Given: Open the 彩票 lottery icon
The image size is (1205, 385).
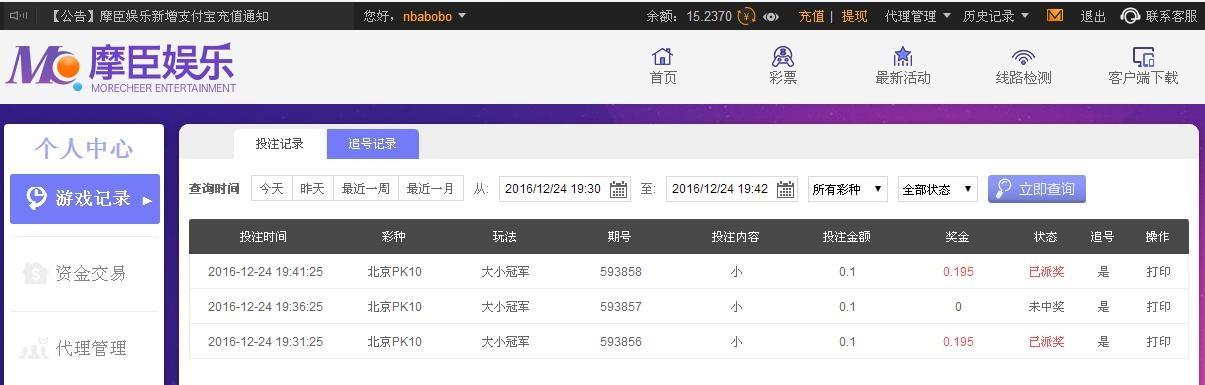Looking at the screenshot, I should point(783,57).
